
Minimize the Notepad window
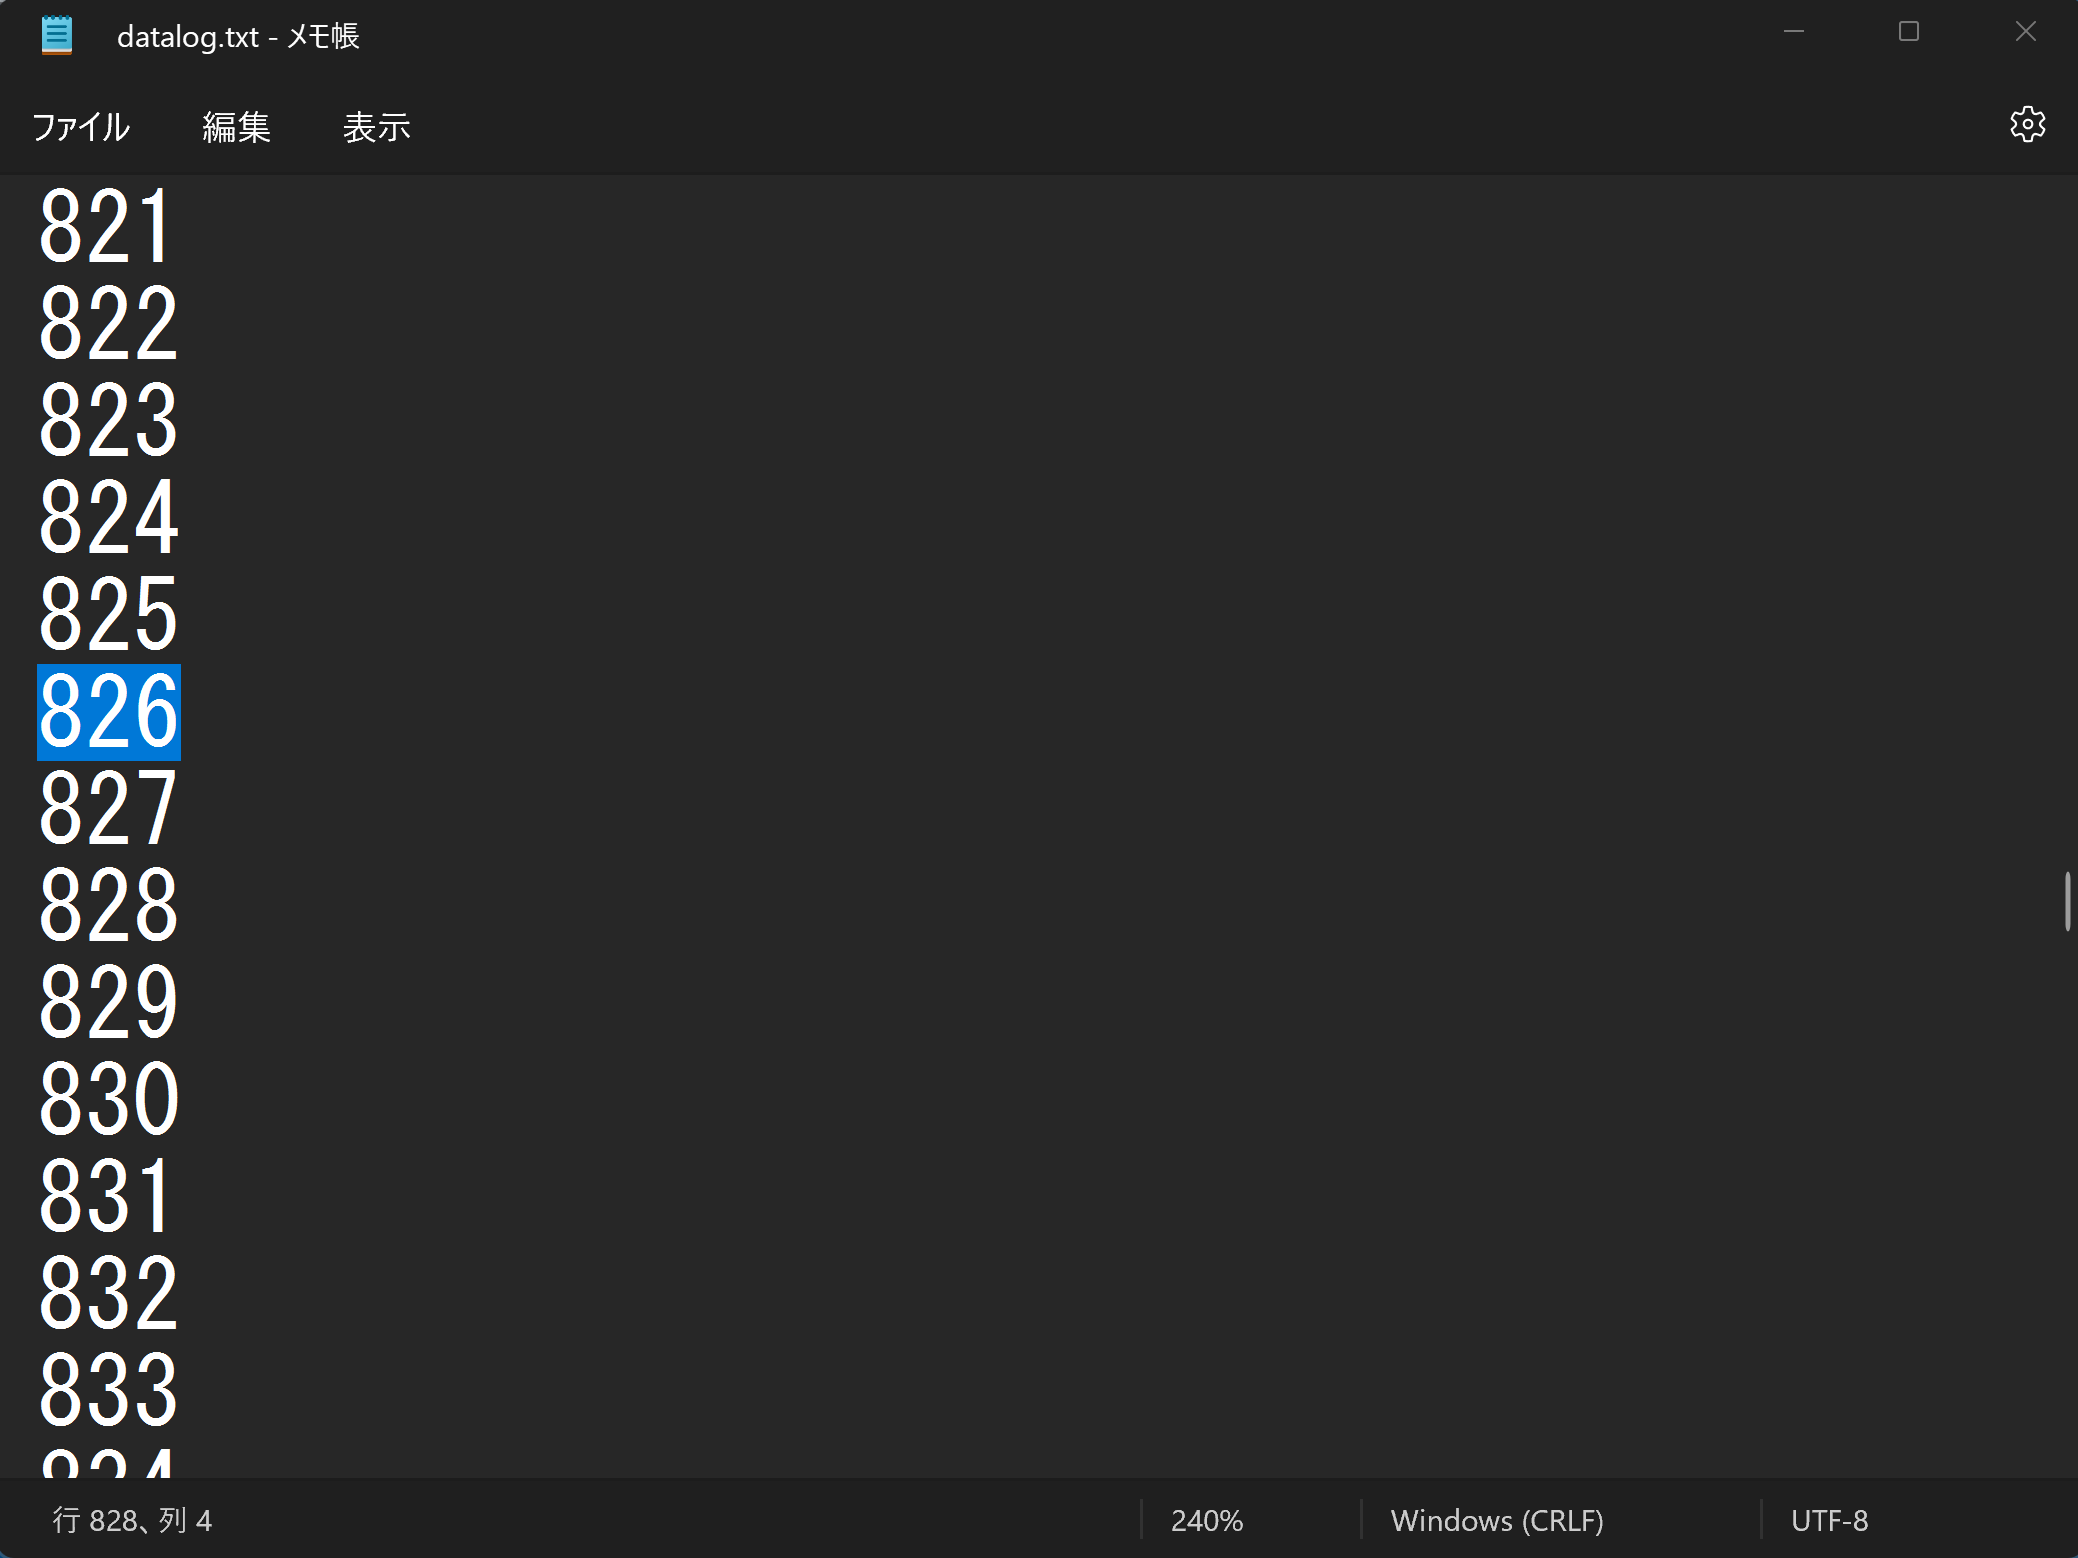click(x=1793, y=32)
